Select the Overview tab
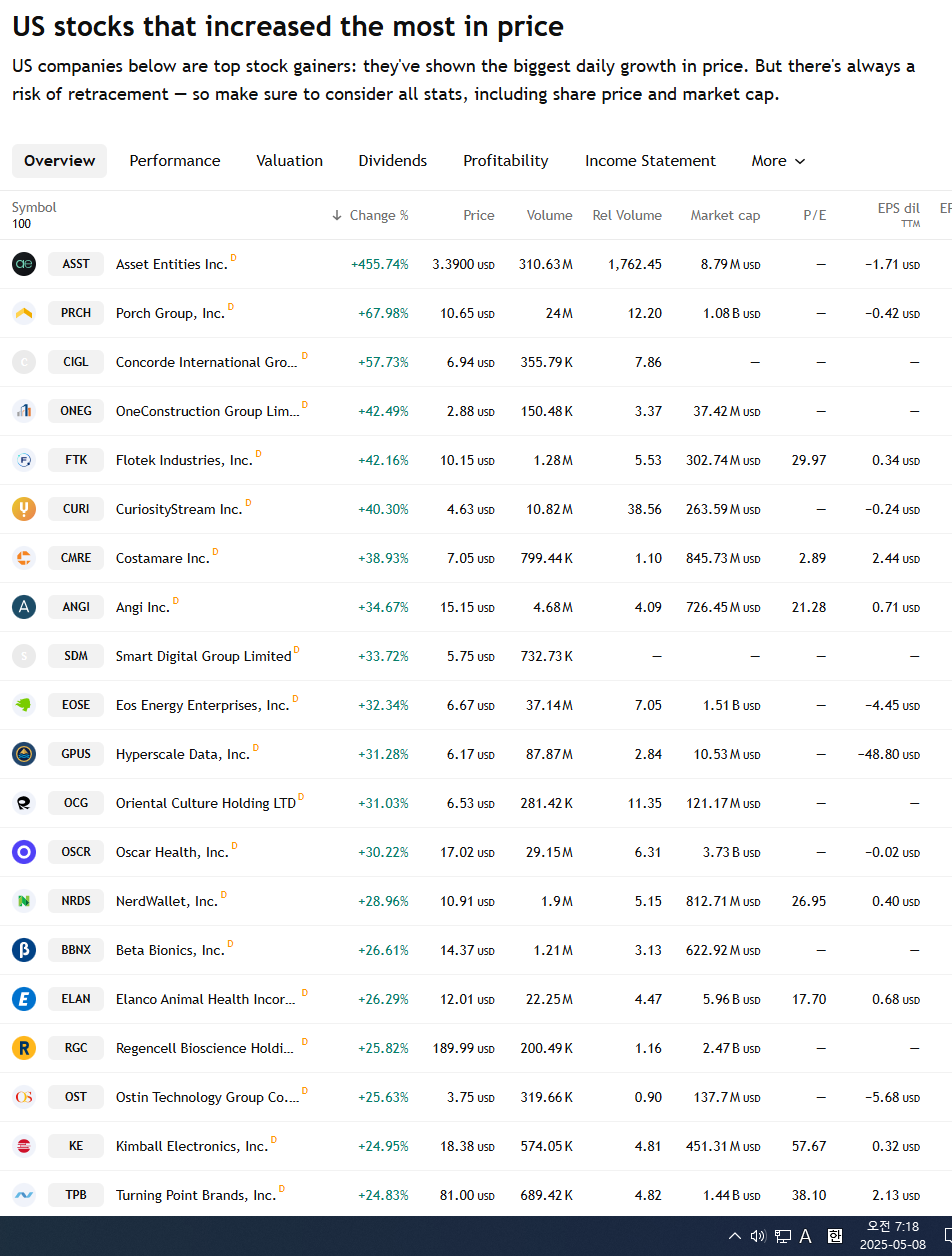Viewport: 952px width, 1256px height. (x=60, y=161)
